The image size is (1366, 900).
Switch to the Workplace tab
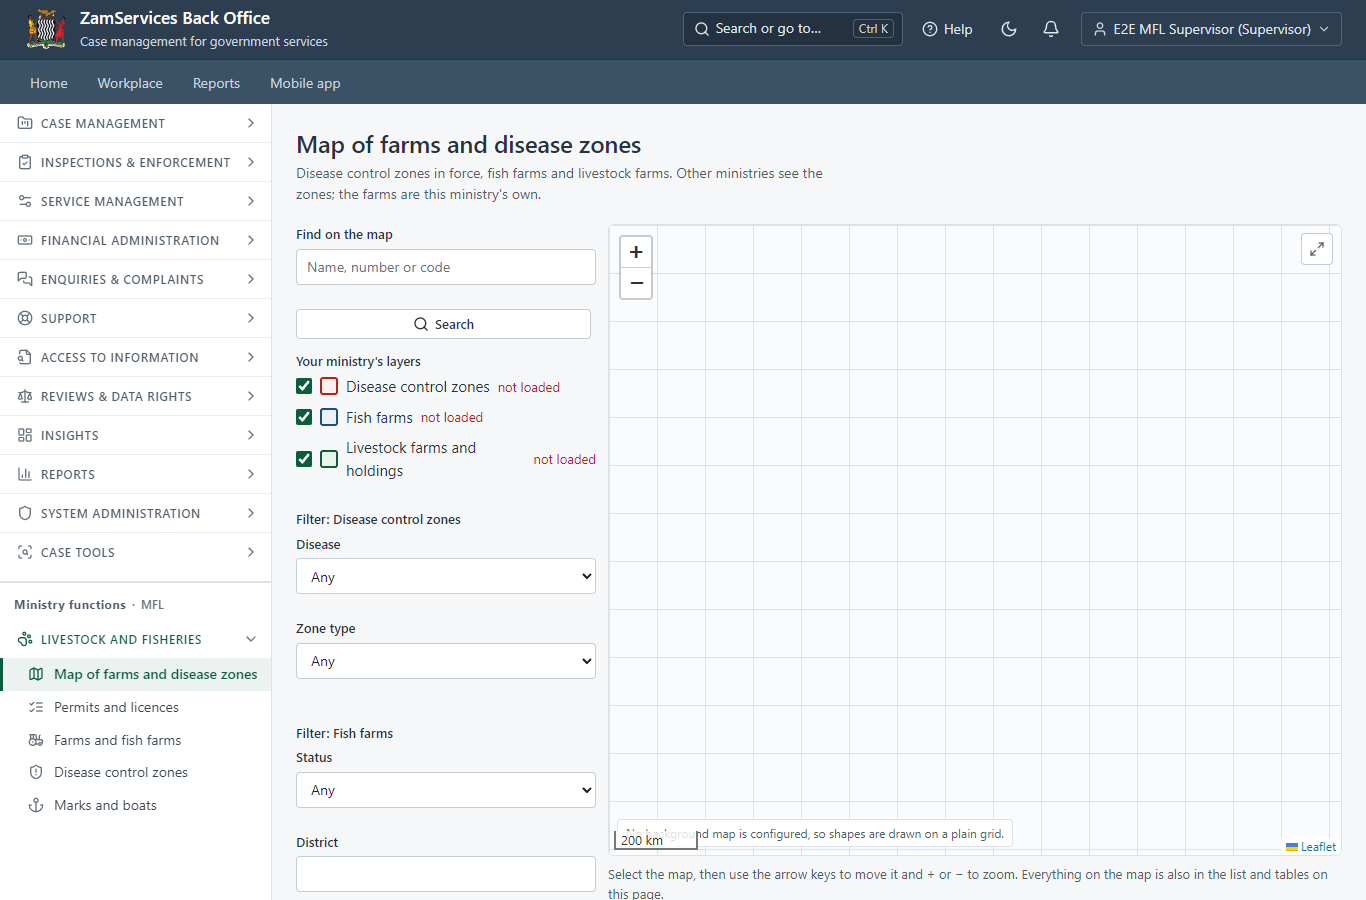tap(130, 83)
